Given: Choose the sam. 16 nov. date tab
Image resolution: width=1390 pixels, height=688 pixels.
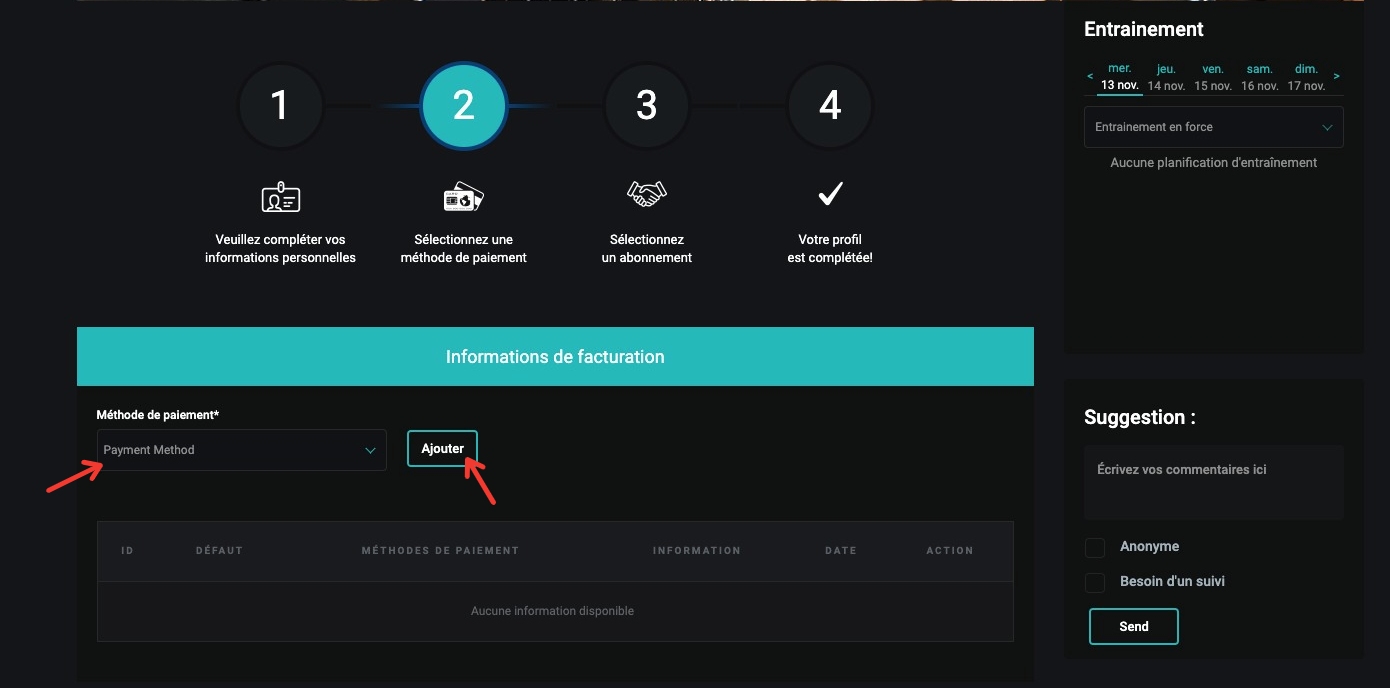Looking at the screenshot, I should click(x=1259, y=77).
